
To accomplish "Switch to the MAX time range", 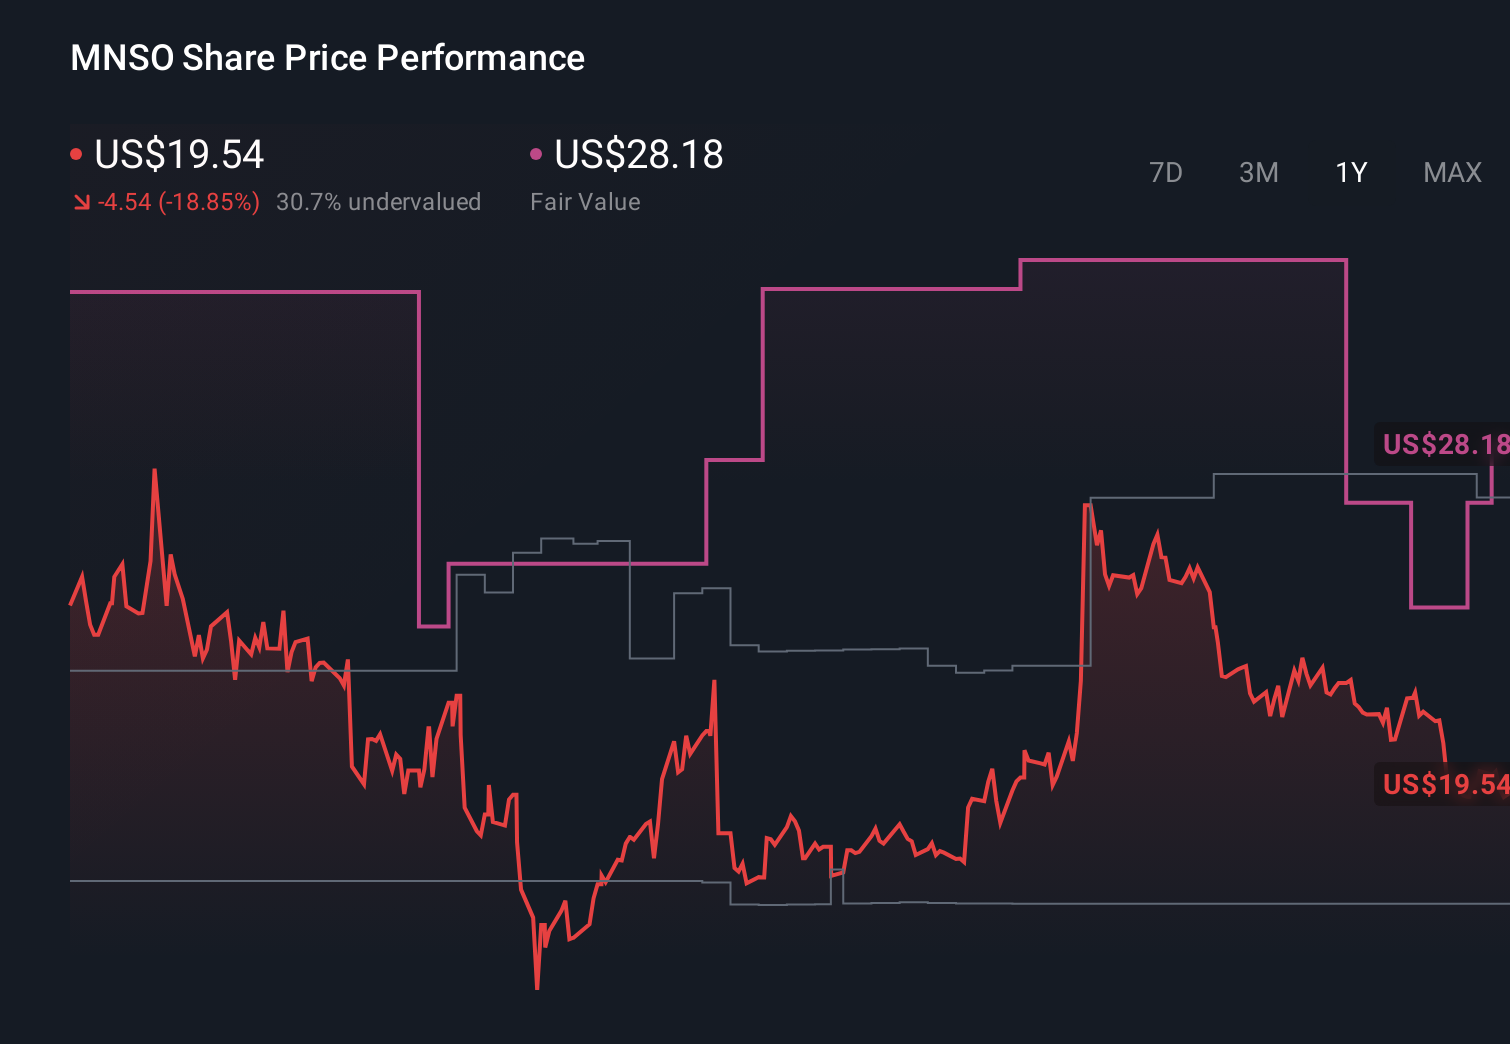I will click(1451, 172).
